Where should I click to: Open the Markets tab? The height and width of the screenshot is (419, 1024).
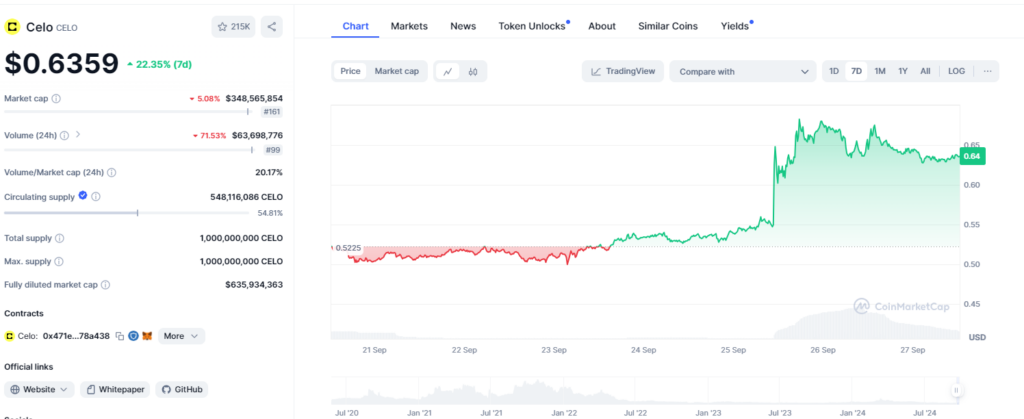tap(409, 26)
